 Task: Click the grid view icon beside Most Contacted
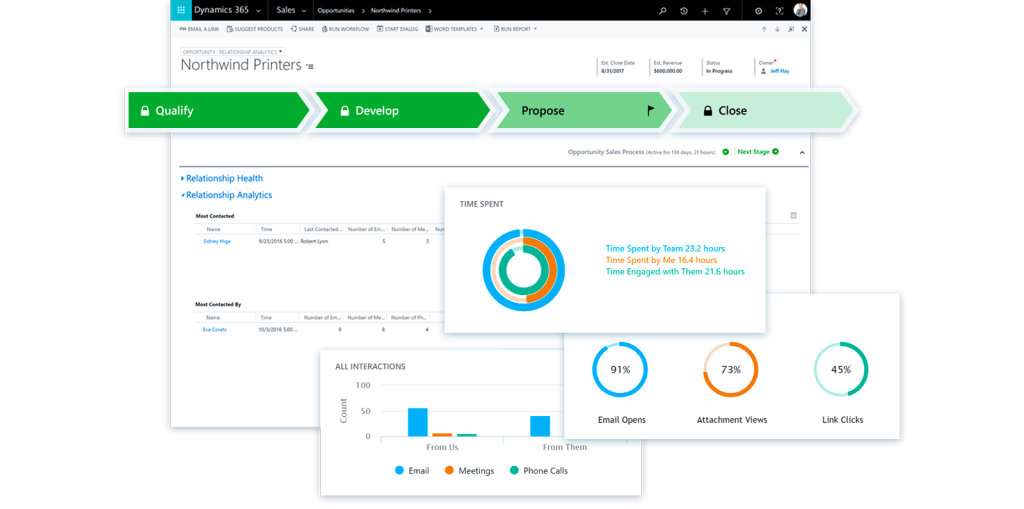pos(793,215)
